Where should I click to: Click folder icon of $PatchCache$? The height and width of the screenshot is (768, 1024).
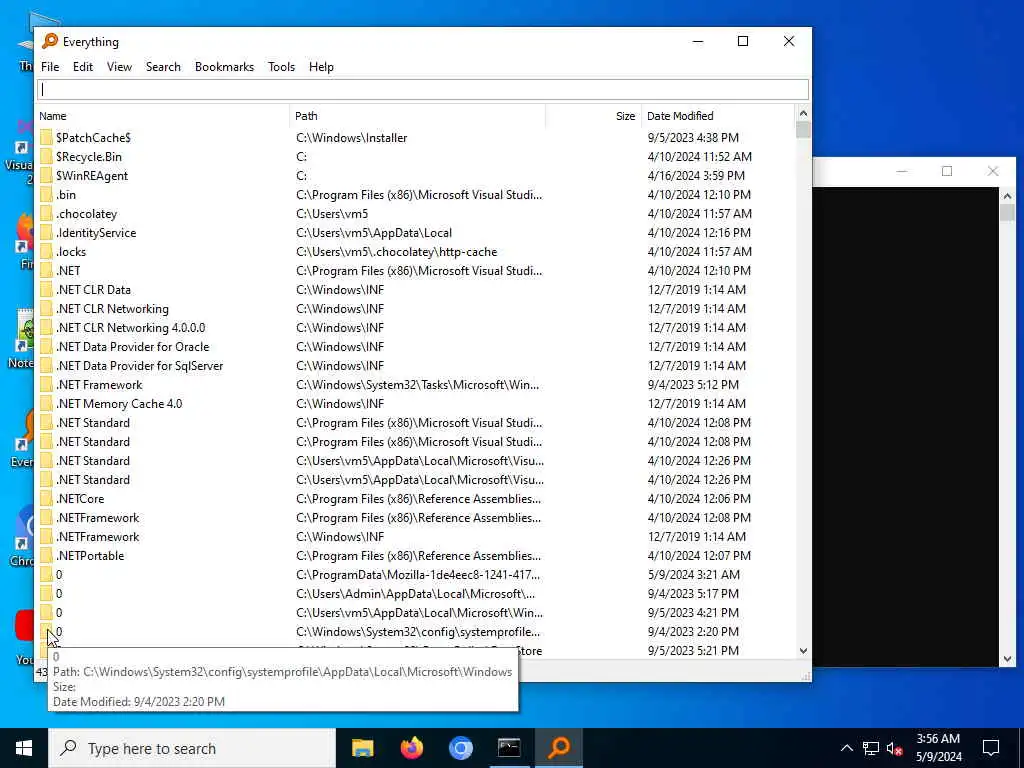[46, 138]
